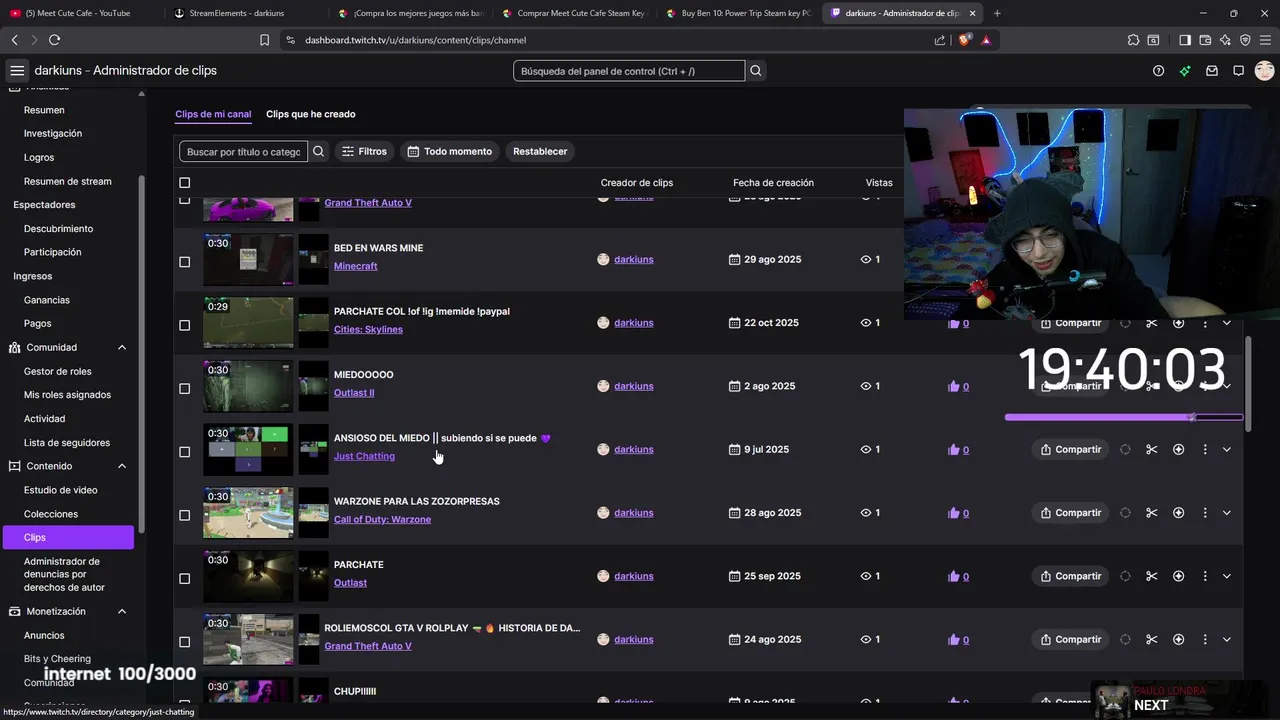
Task: Reload the page with the refresh icon
Action: point(54,40)
